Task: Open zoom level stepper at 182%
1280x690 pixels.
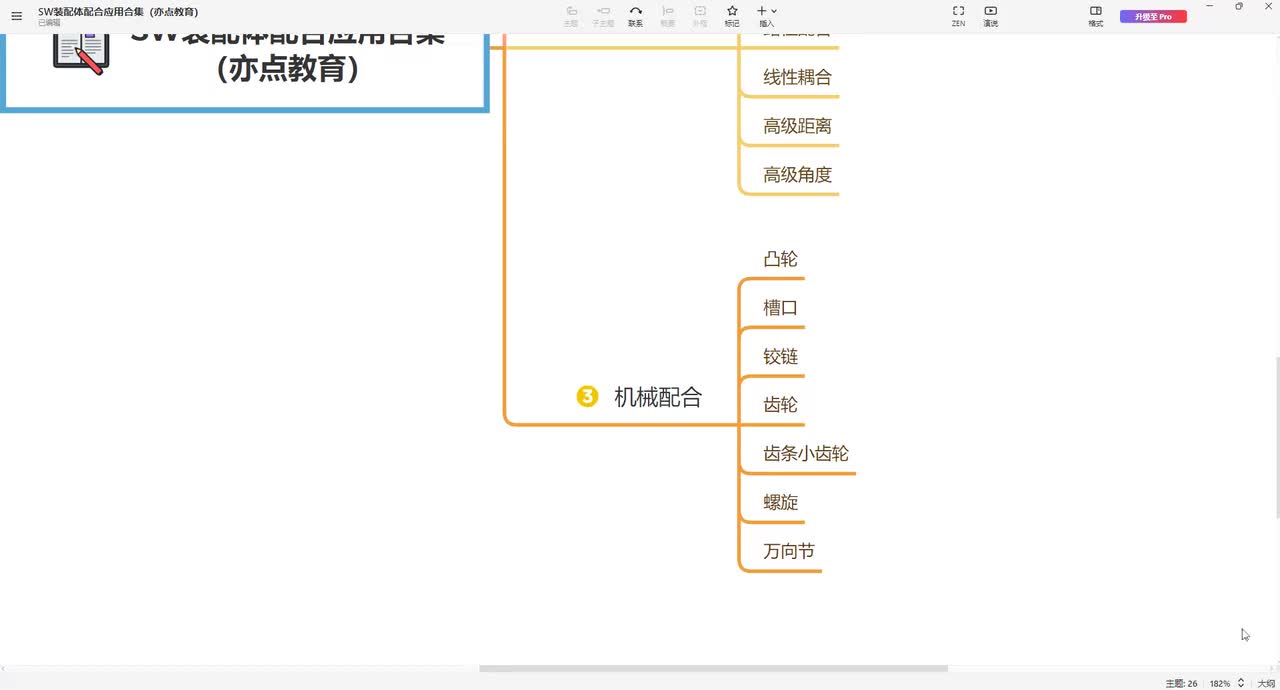Action: pos(1241,683)
